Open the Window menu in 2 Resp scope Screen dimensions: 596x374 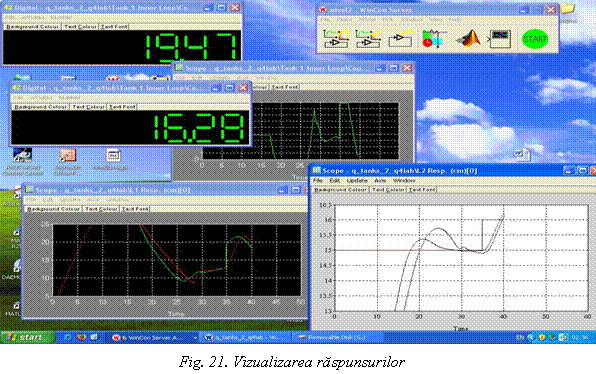point(404,180)
